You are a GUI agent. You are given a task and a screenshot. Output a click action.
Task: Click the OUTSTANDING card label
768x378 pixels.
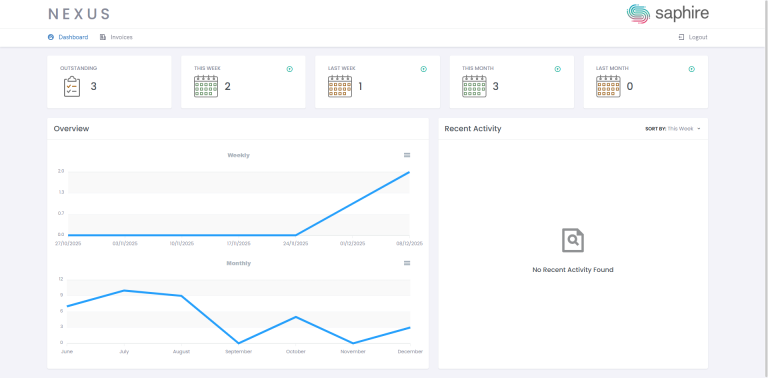pos(78,69)
